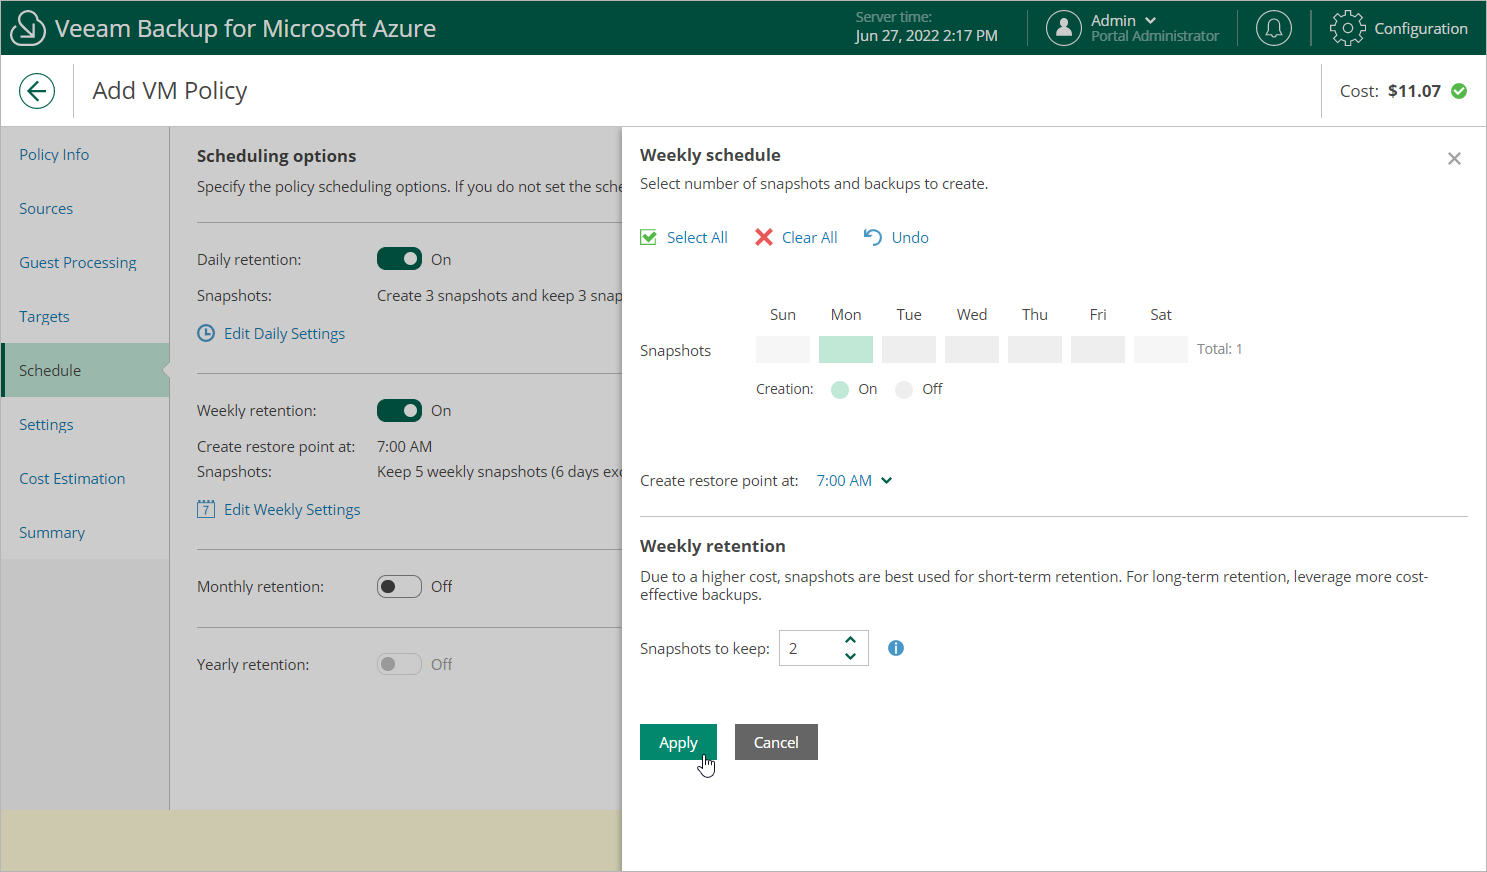Increase Snapshots to keep value
The height and width of the screenshot is (872, 1487).
(850, 640)
